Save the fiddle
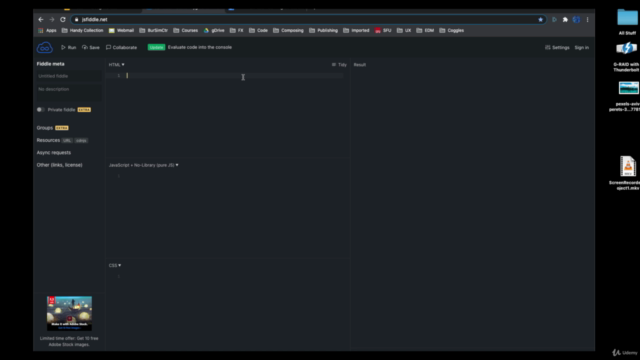This screenshot has width=640, height=360. (x=91, y=47)
